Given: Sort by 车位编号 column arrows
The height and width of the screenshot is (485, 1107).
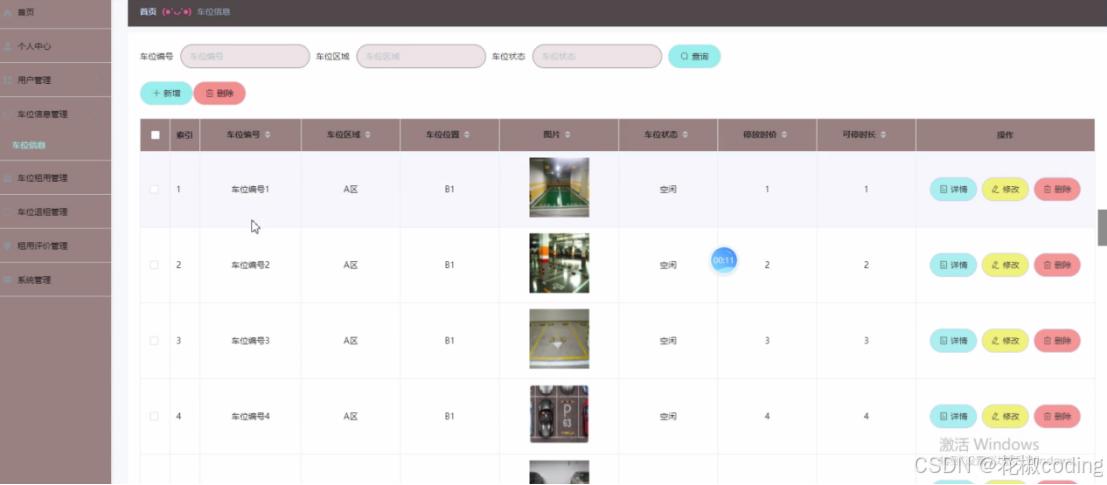Looking at the screenshot, I should pos(268,135).
